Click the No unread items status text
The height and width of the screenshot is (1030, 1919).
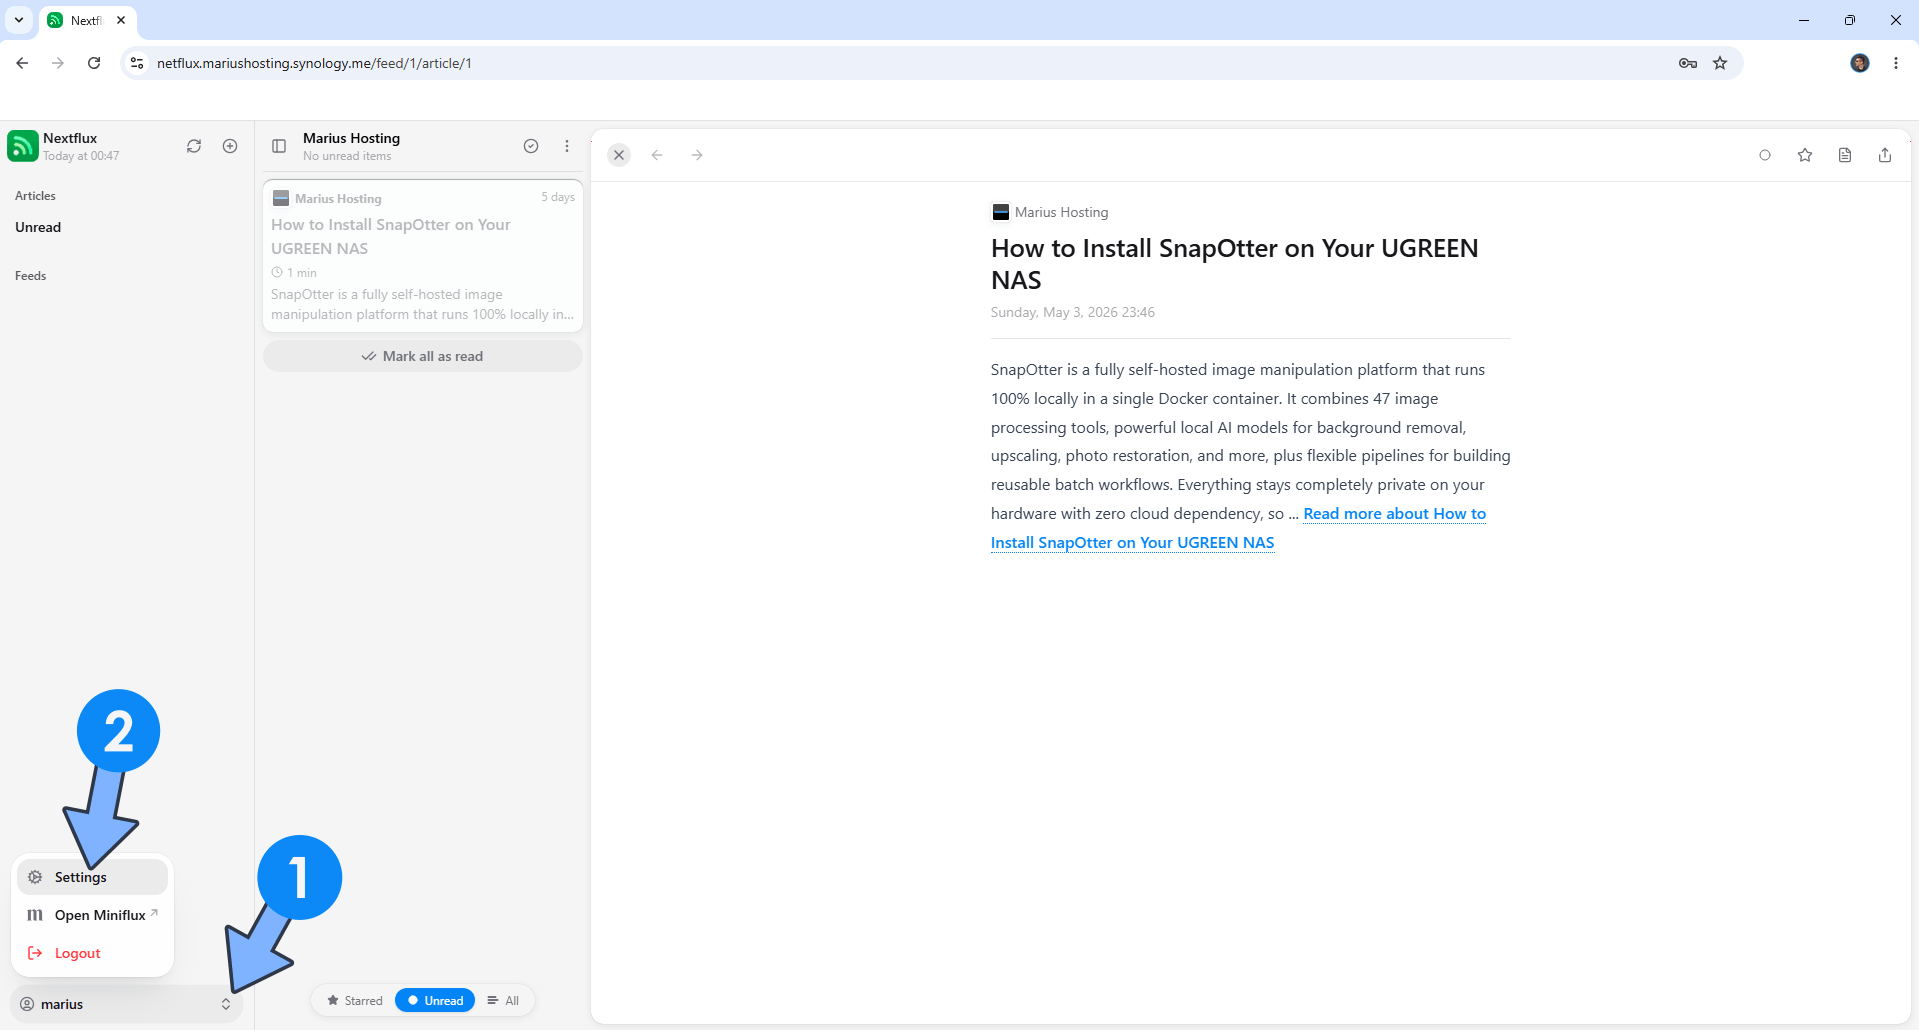pos(347,156)
